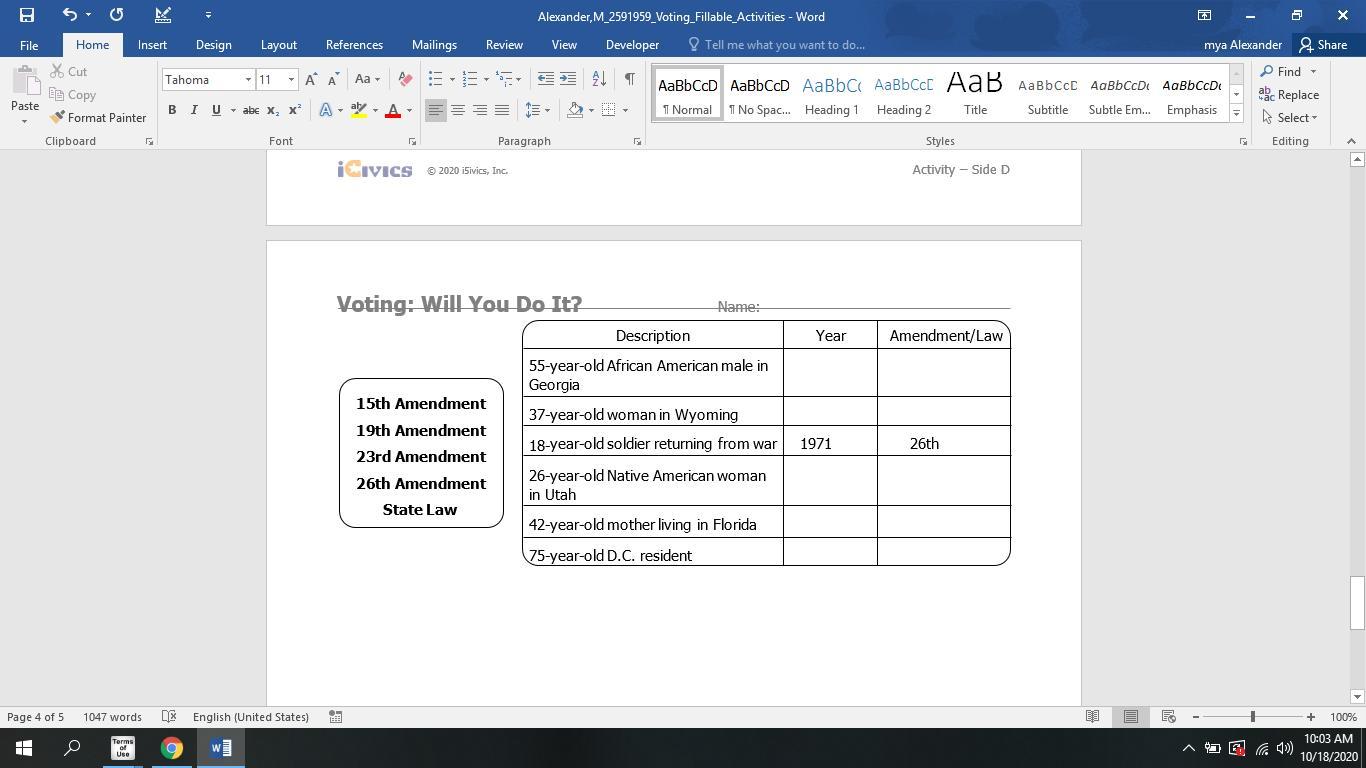Align text to the left
Screen dimensions: 1366x768
click(x=435, y=110)
